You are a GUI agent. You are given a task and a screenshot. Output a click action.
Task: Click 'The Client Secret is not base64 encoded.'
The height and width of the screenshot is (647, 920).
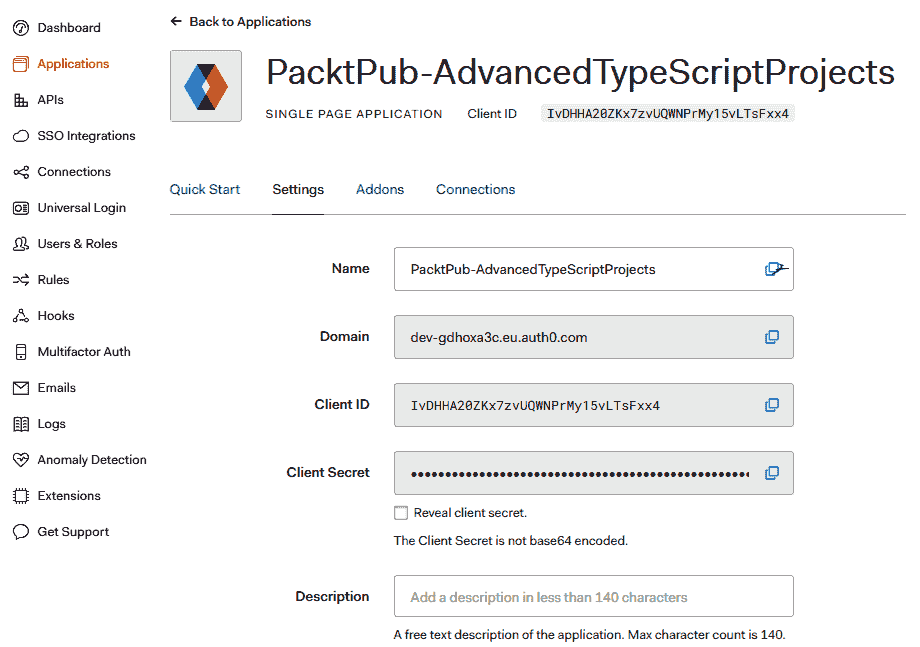510,541
